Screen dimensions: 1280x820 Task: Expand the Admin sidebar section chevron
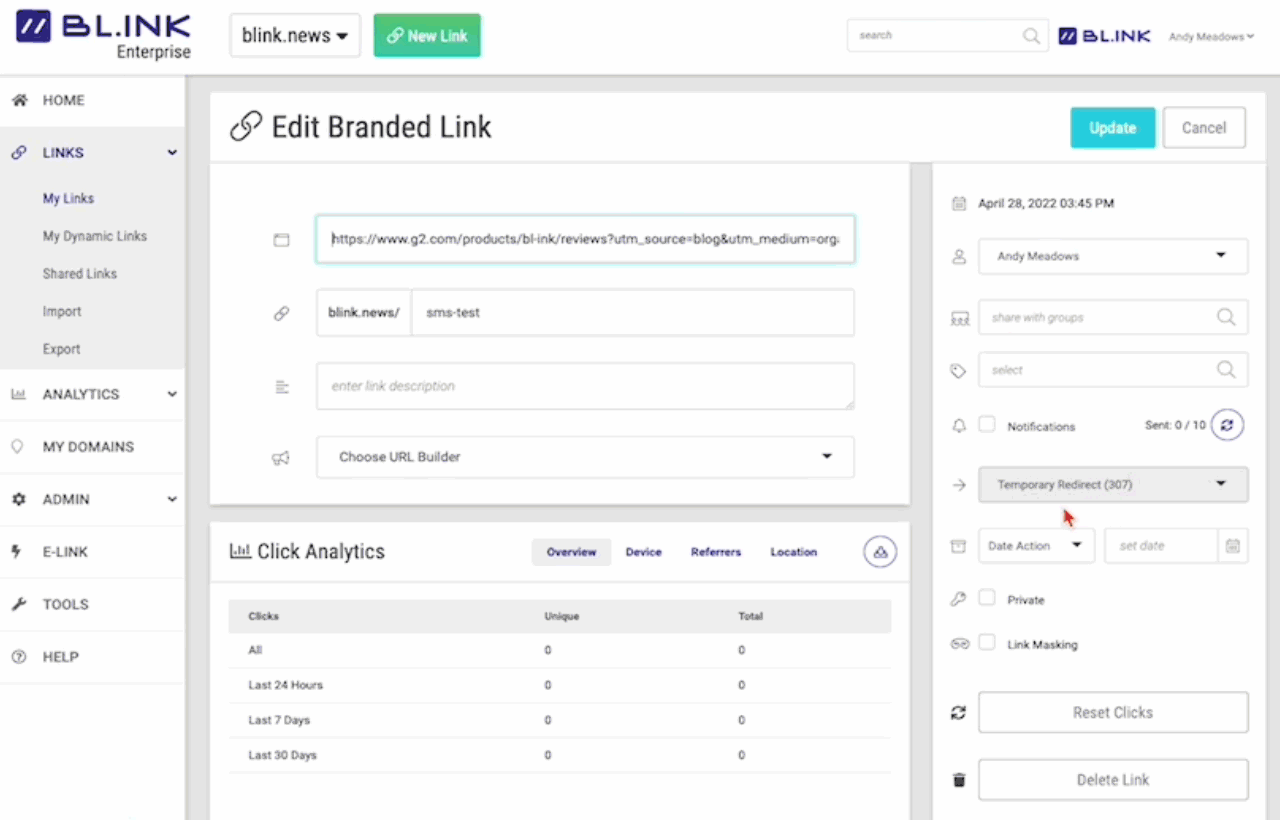pyautogui.click(x=172, y=499)
